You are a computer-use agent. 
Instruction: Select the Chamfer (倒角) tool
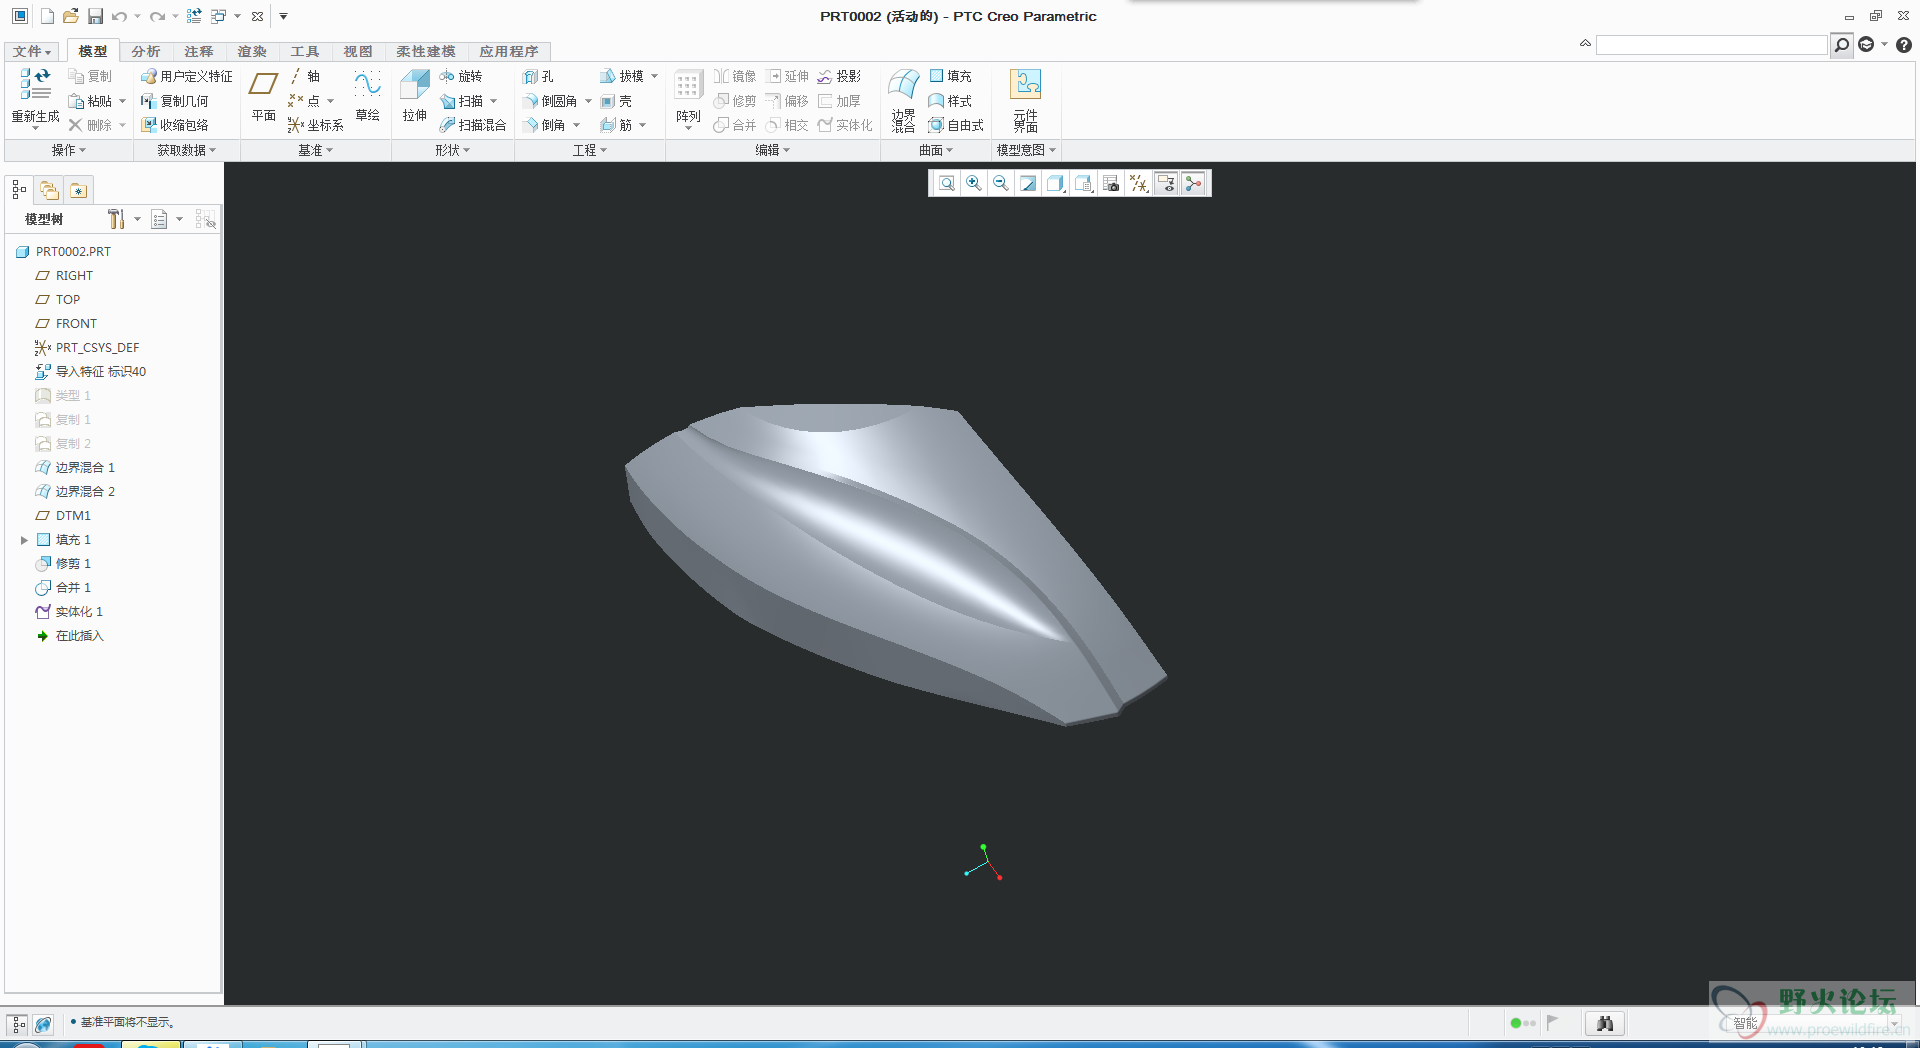pyautogui.click(x=544, y=125)
